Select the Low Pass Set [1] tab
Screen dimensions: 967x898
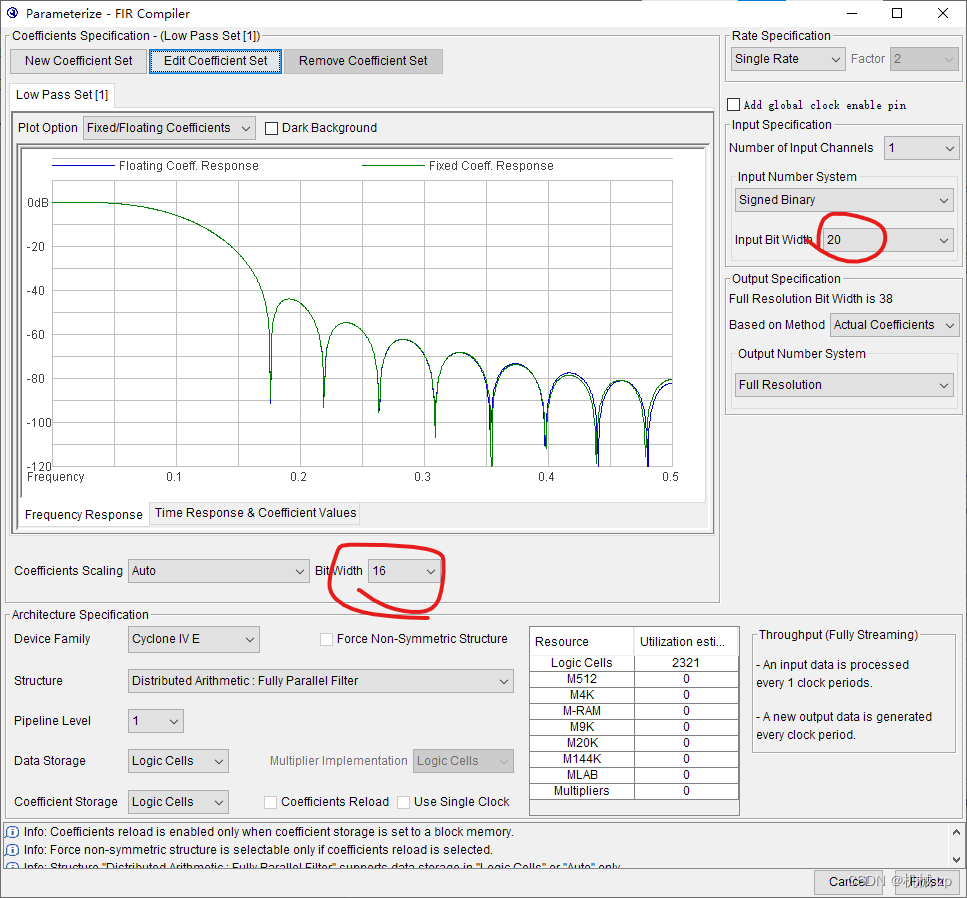[x=61, y=94]
